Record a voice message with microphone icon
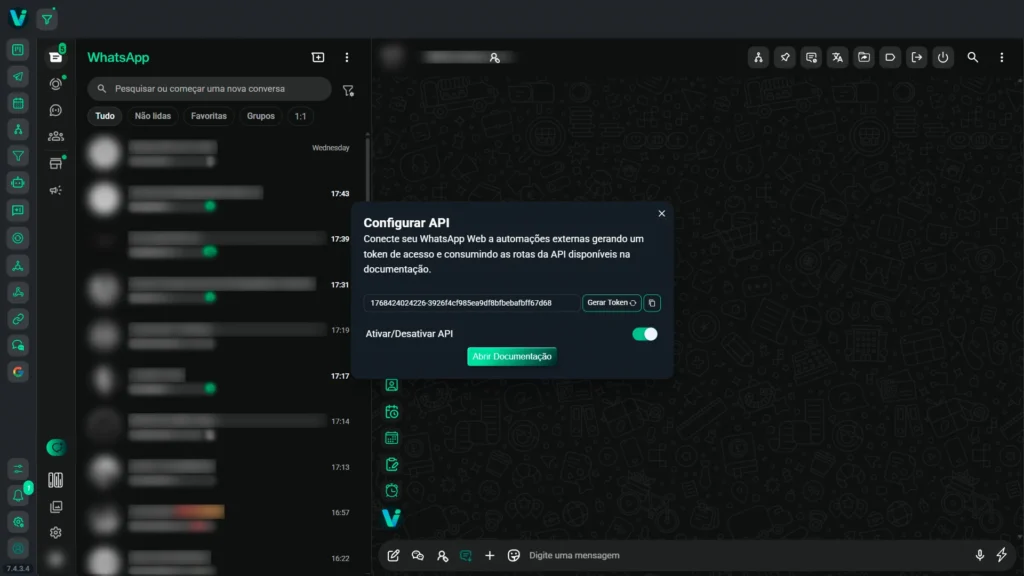 tap(980, 555)
